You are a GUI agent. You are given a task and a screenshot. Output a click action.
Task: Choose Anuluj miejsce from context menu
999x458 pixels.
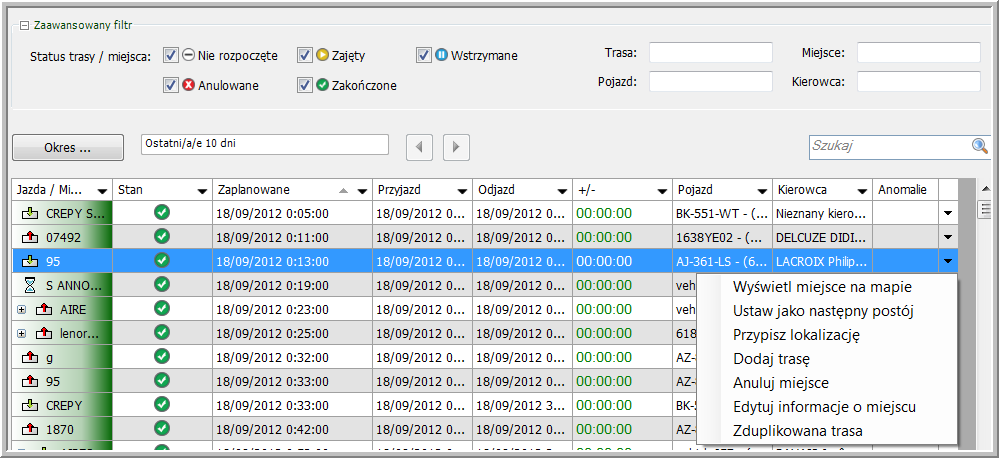pyautogui.click(x=780, y=383)
